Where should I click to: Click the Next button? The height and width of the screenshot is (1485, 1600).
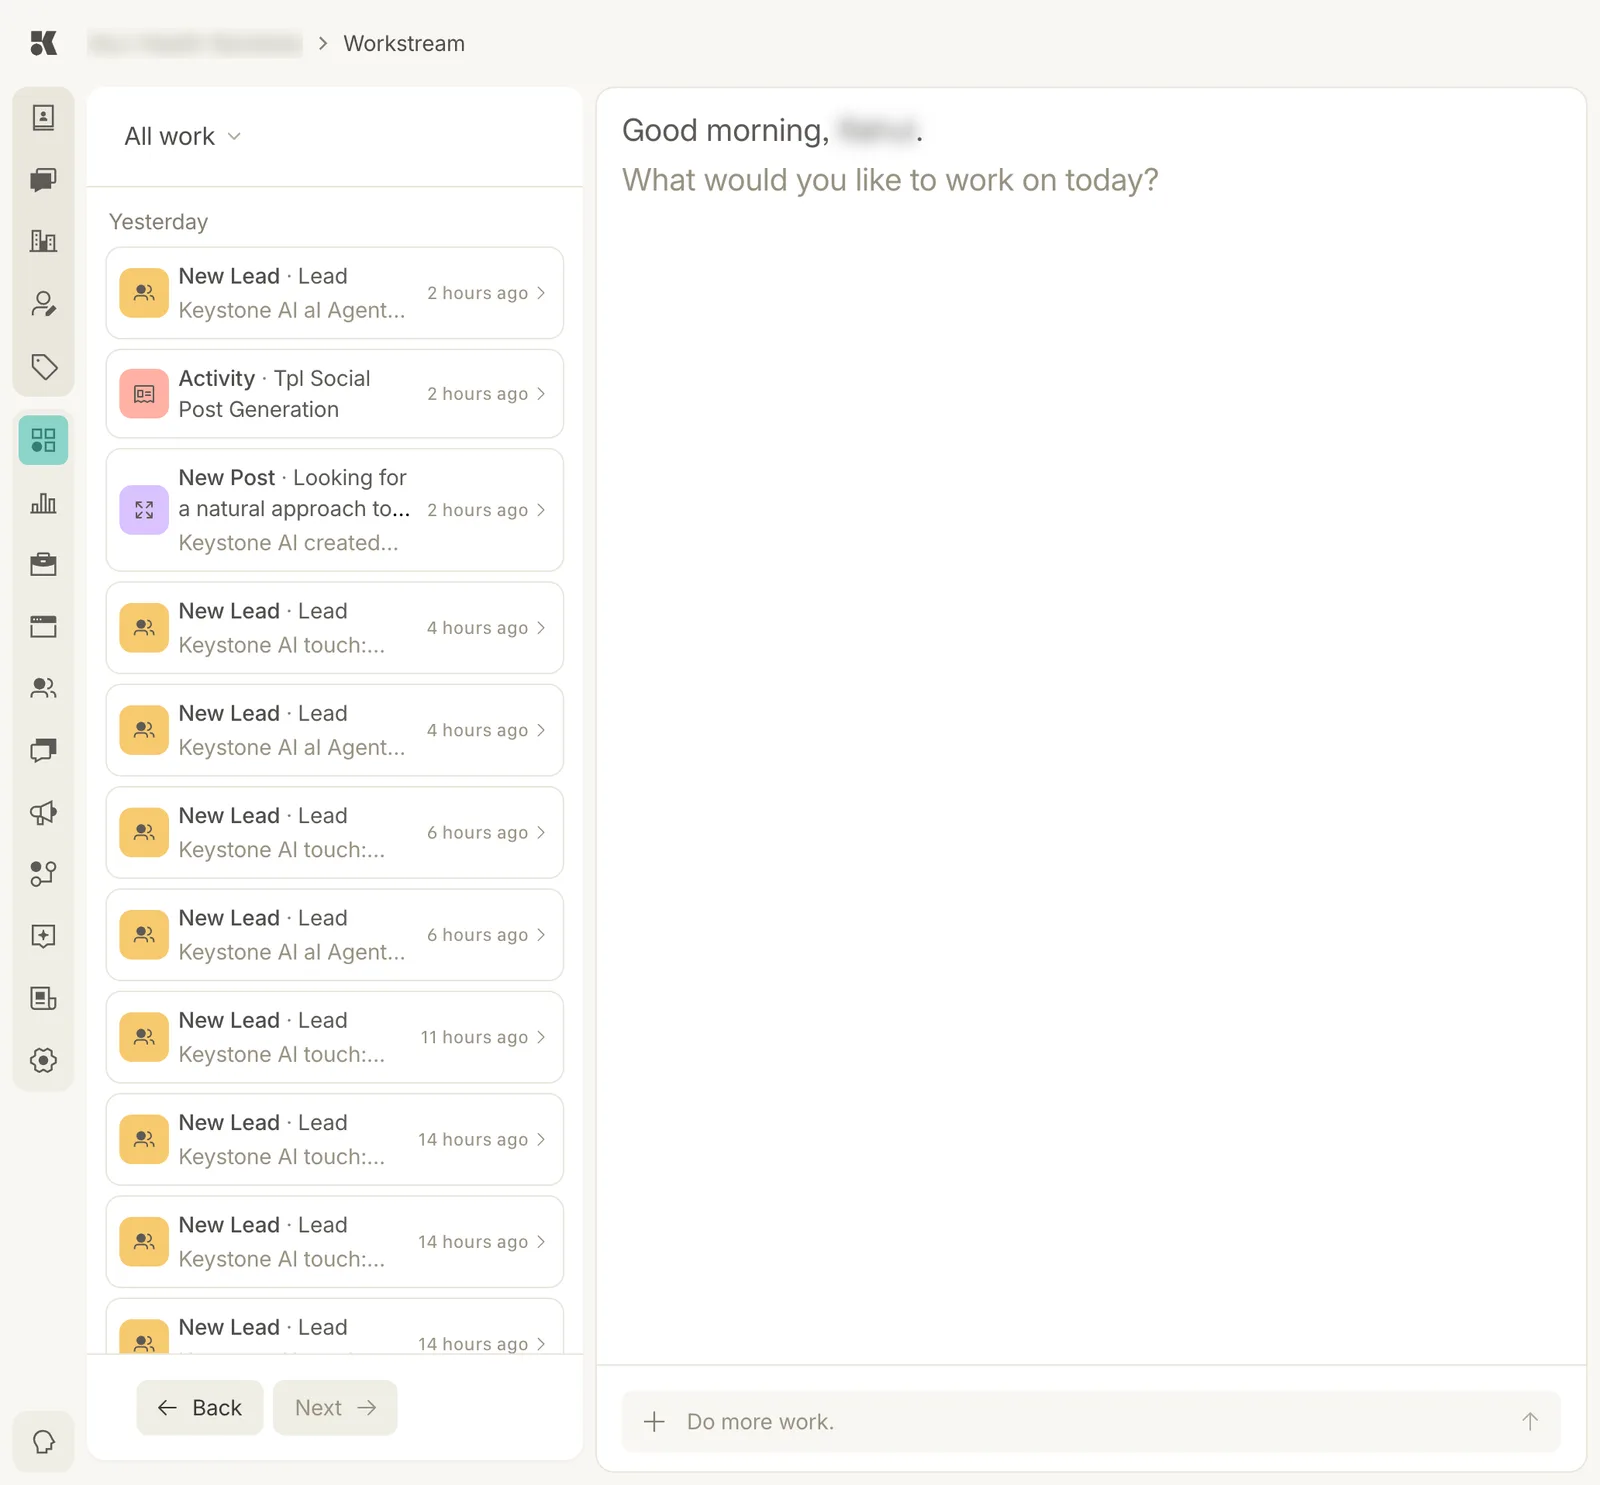click(x=335, y=1408)
